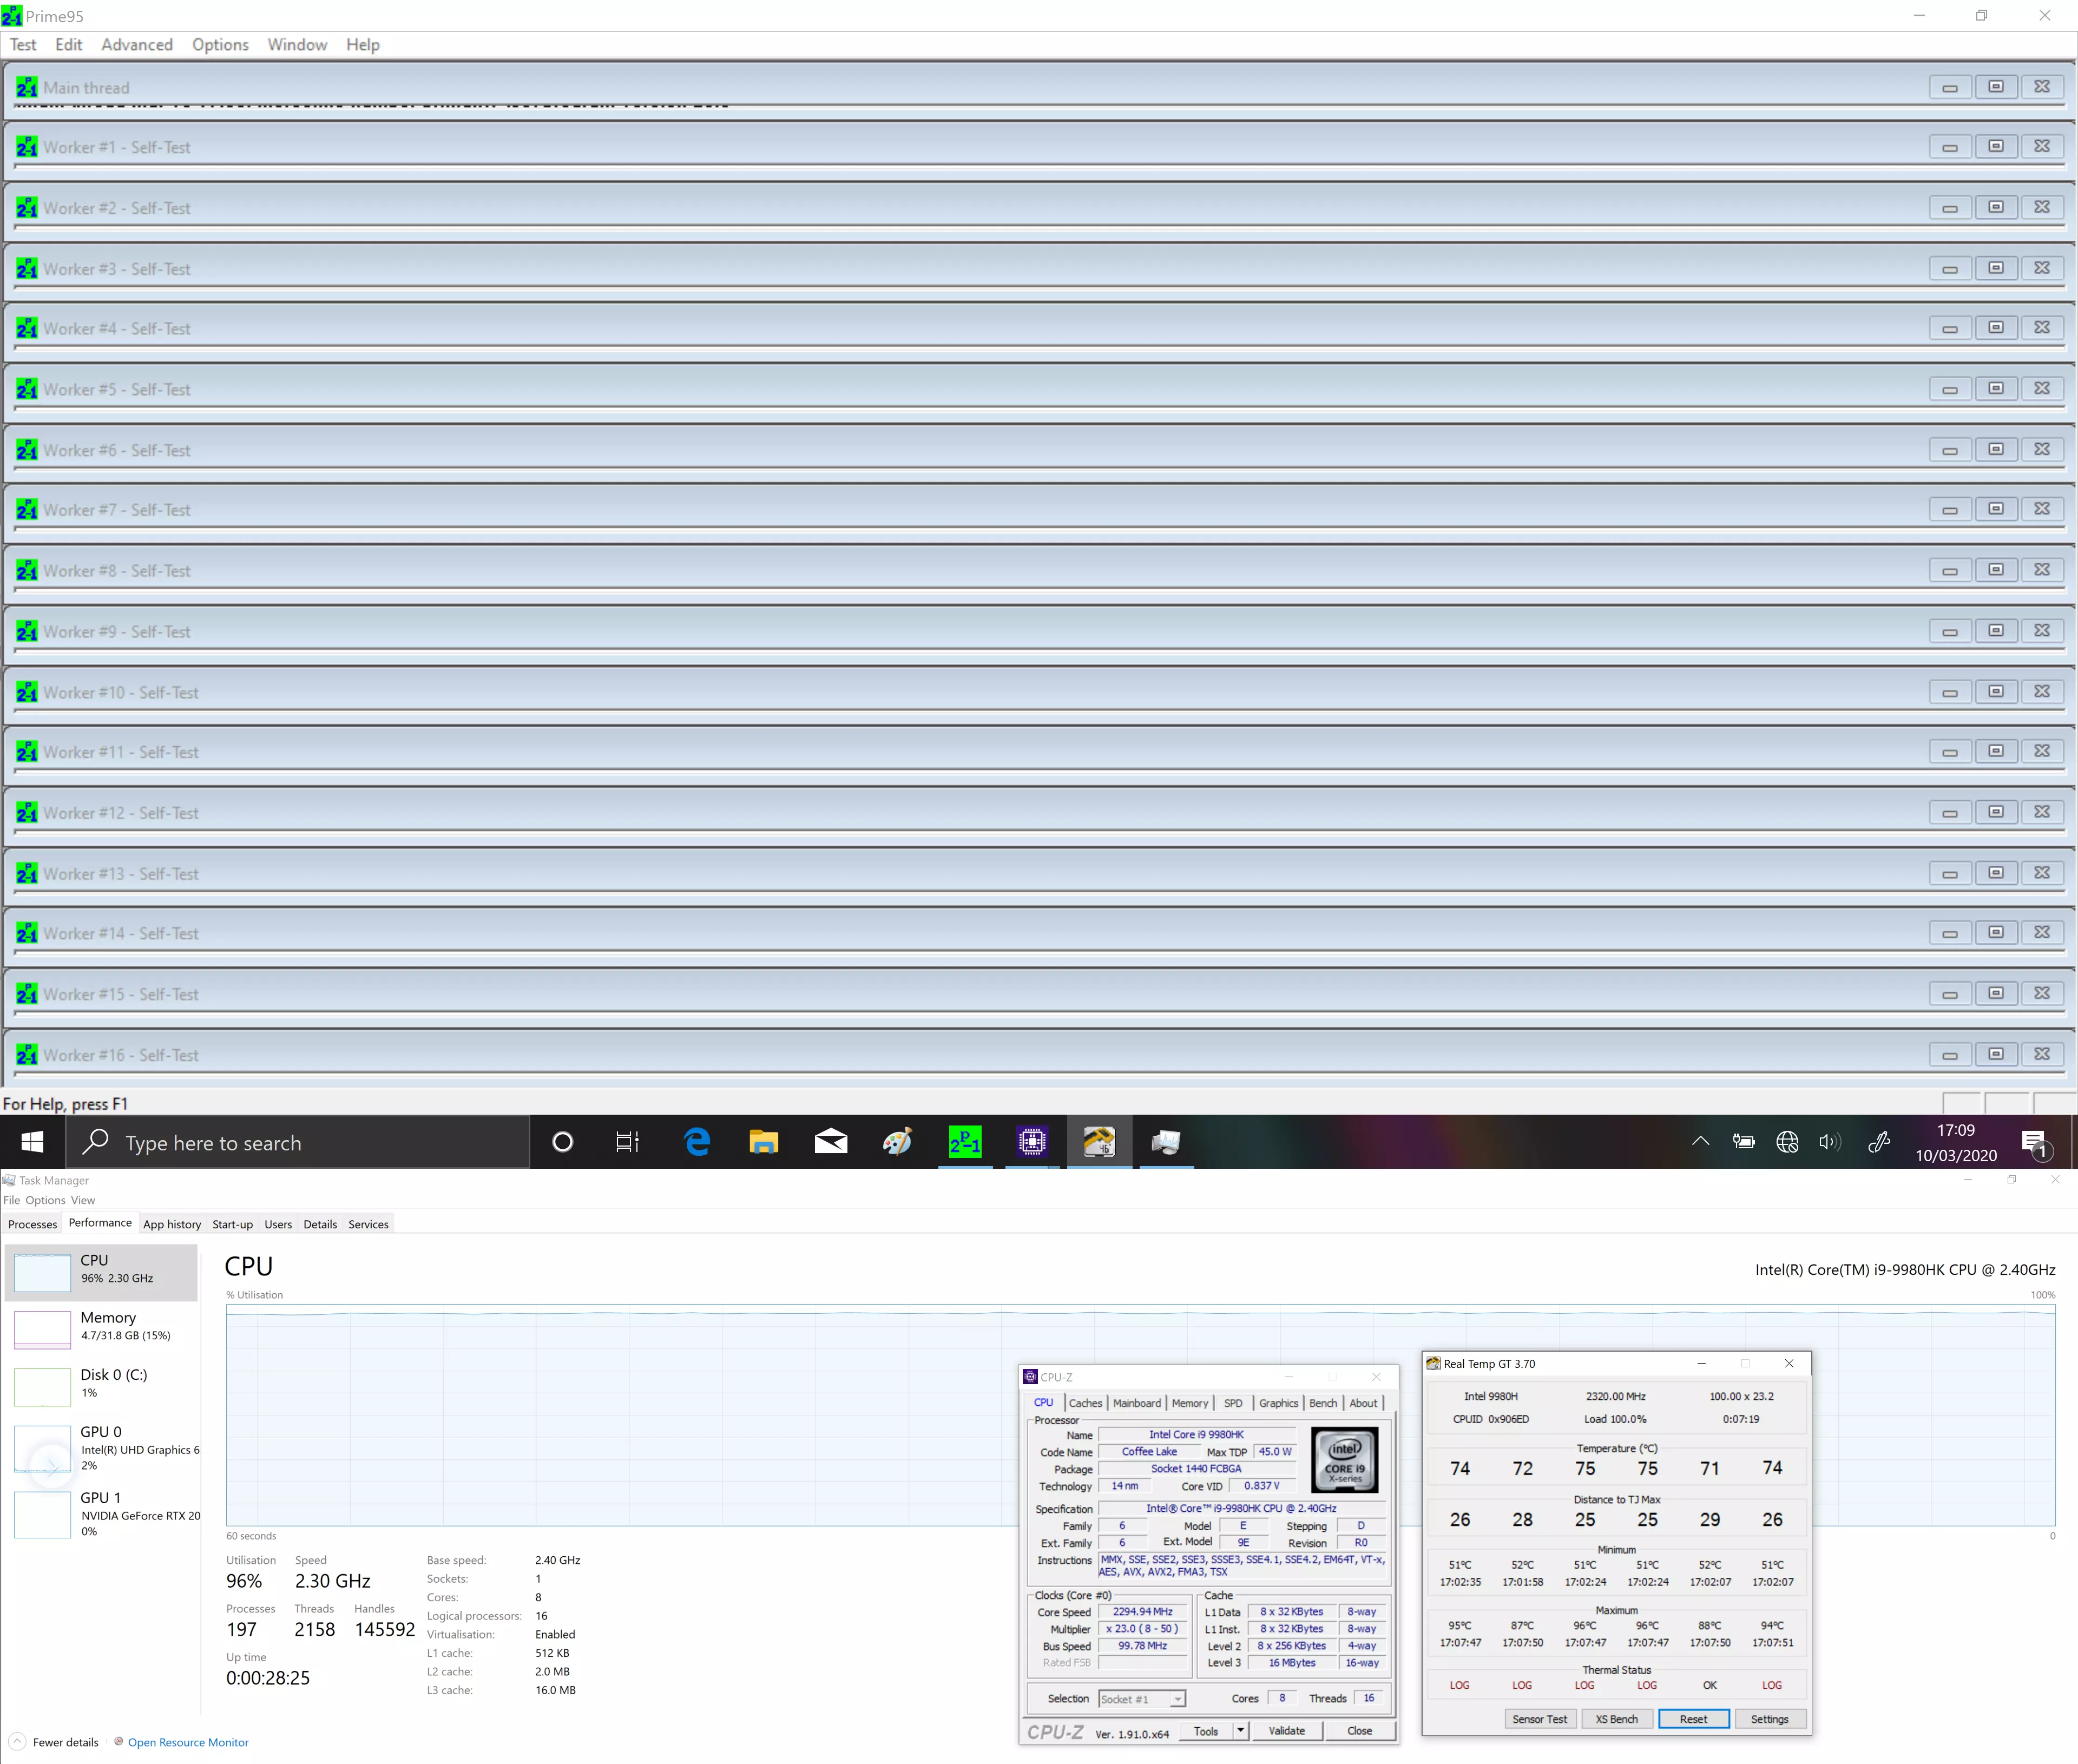
Task: Click the Worker #4 Self-Test window icon
Action: [27, 328]
